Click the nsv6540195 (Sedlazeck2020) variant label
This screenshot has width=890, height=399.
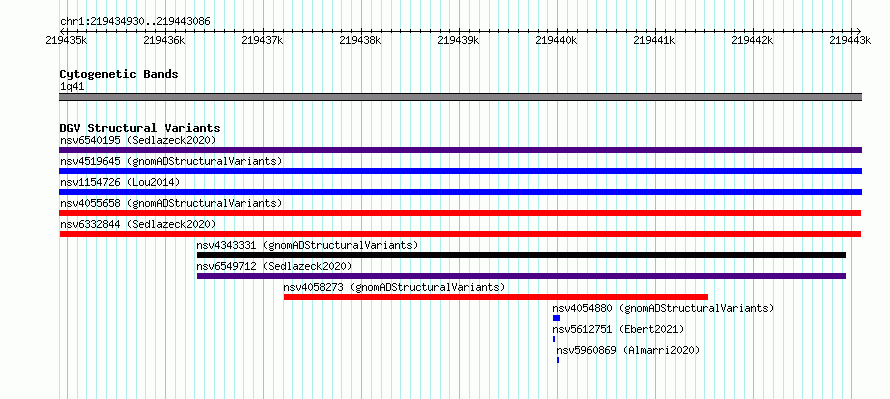[138, 140]
